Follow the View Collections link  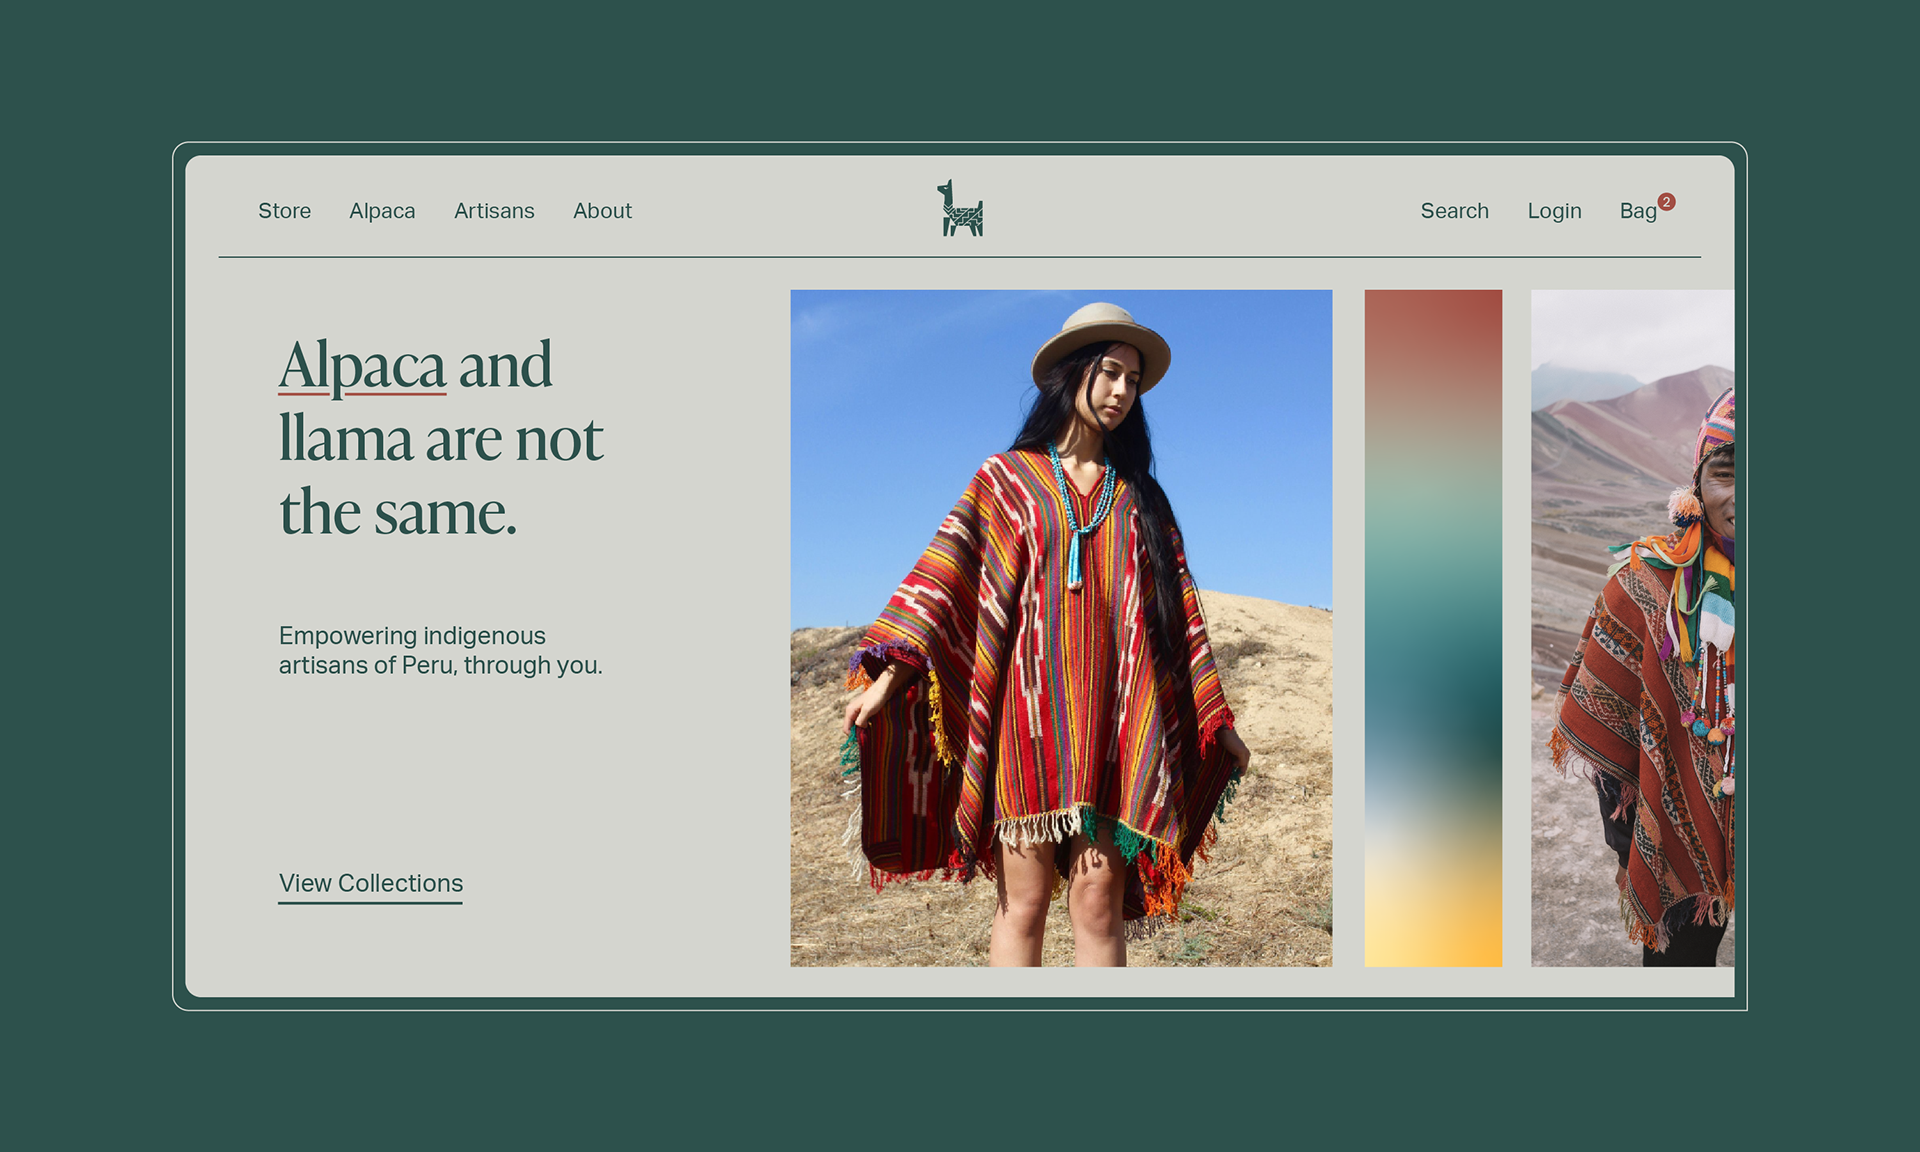(370, 885)
